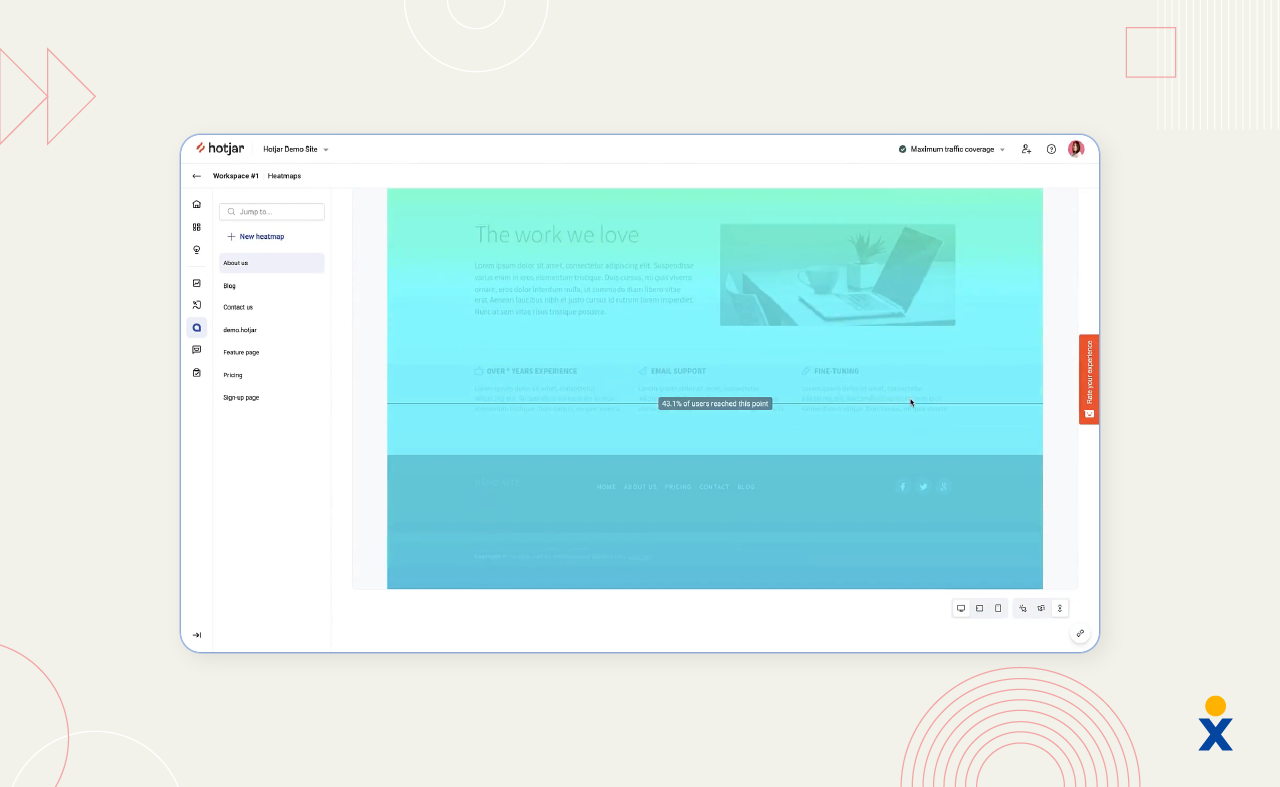The width and height of the screenshot is (1280, 787).
Task: Open the Surveys clipboard icon in sidebar
Action: click(197, 373)
